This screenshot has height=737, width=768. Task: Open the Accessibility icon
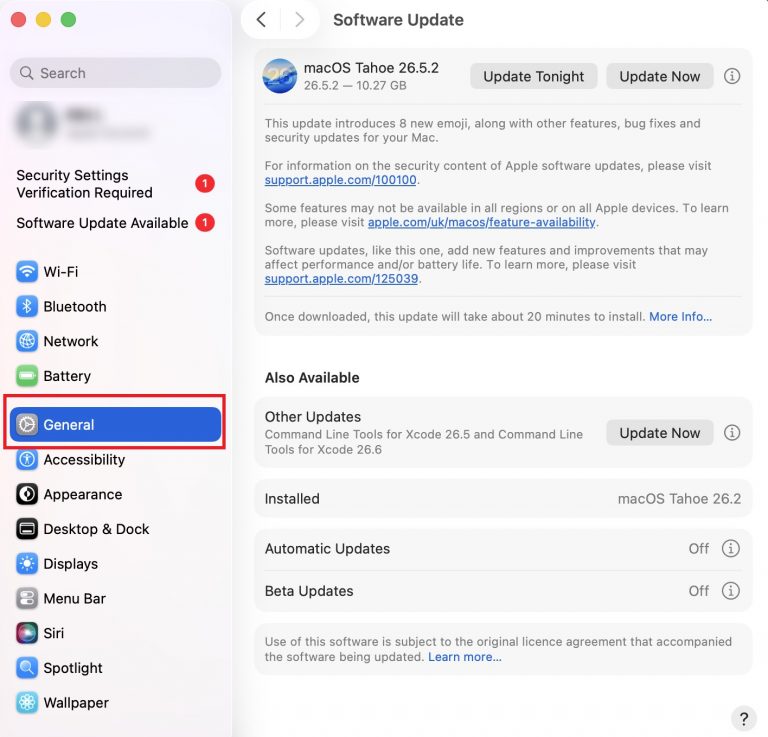[27, 459]
